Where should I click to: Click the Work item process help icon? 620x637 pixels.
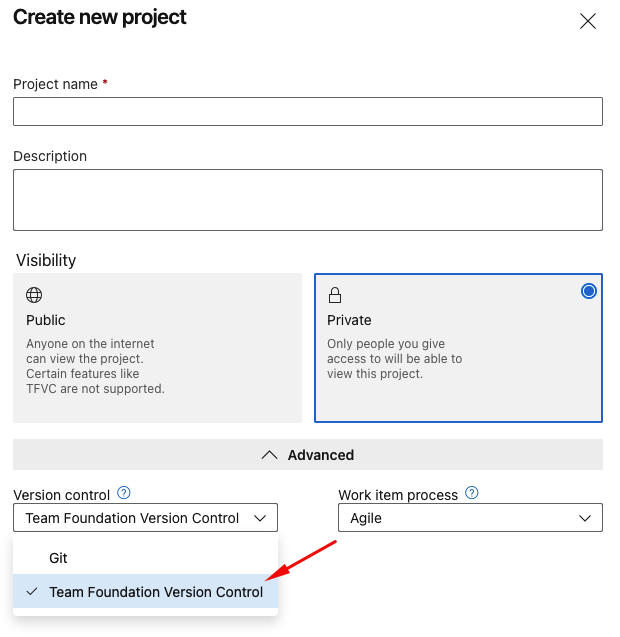pyautogui.click(x=472, y=493)
